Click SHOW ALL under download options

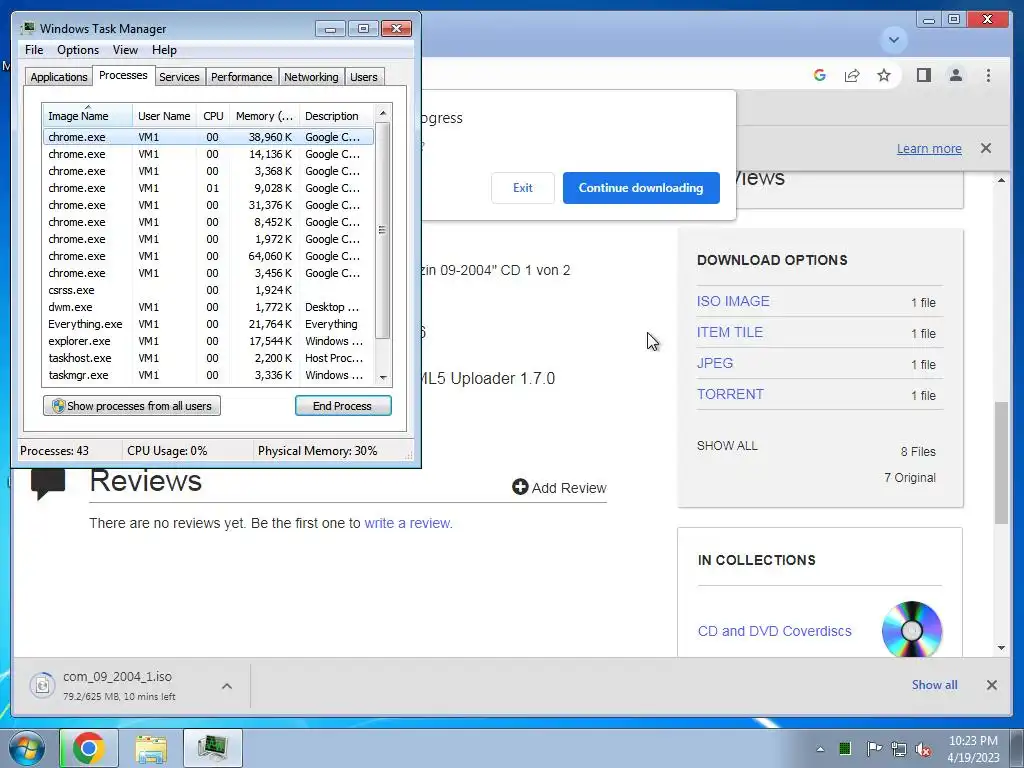pos(727,445)
